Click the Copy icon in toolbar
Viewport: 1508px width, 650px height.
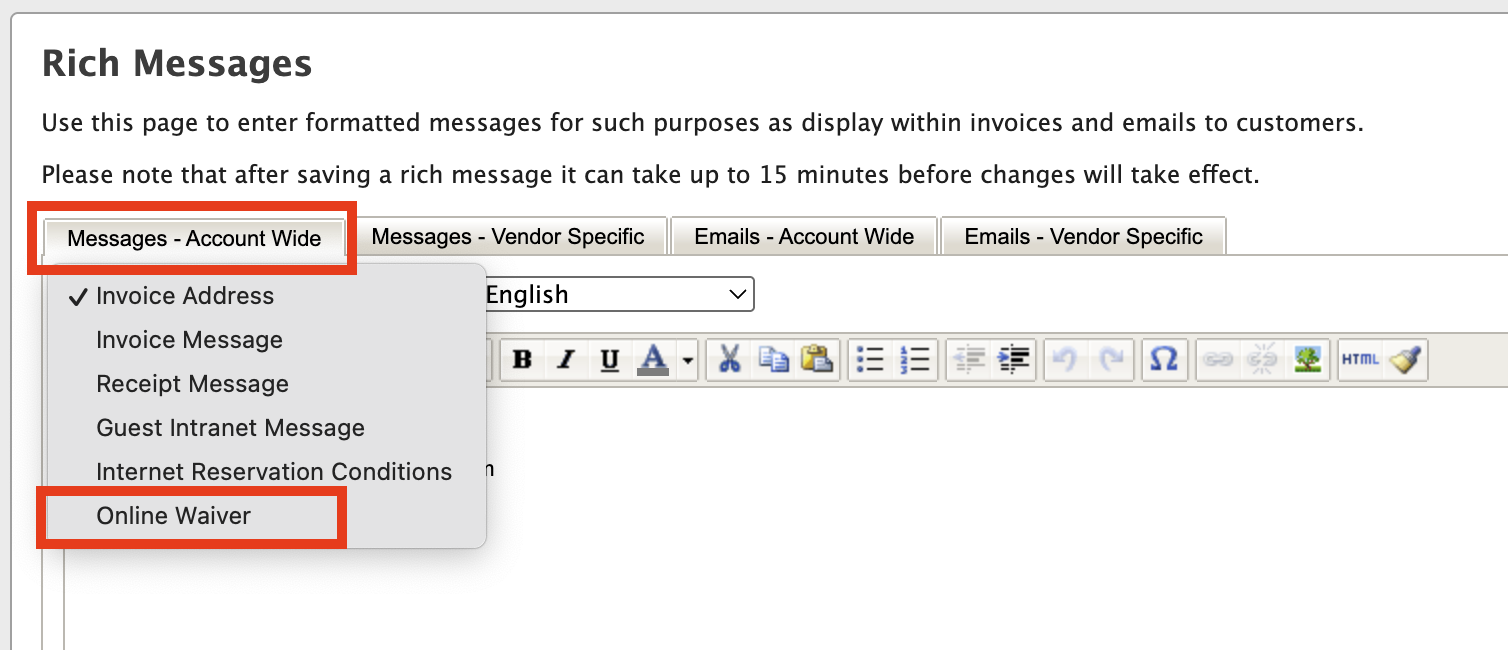pos(773,360)
